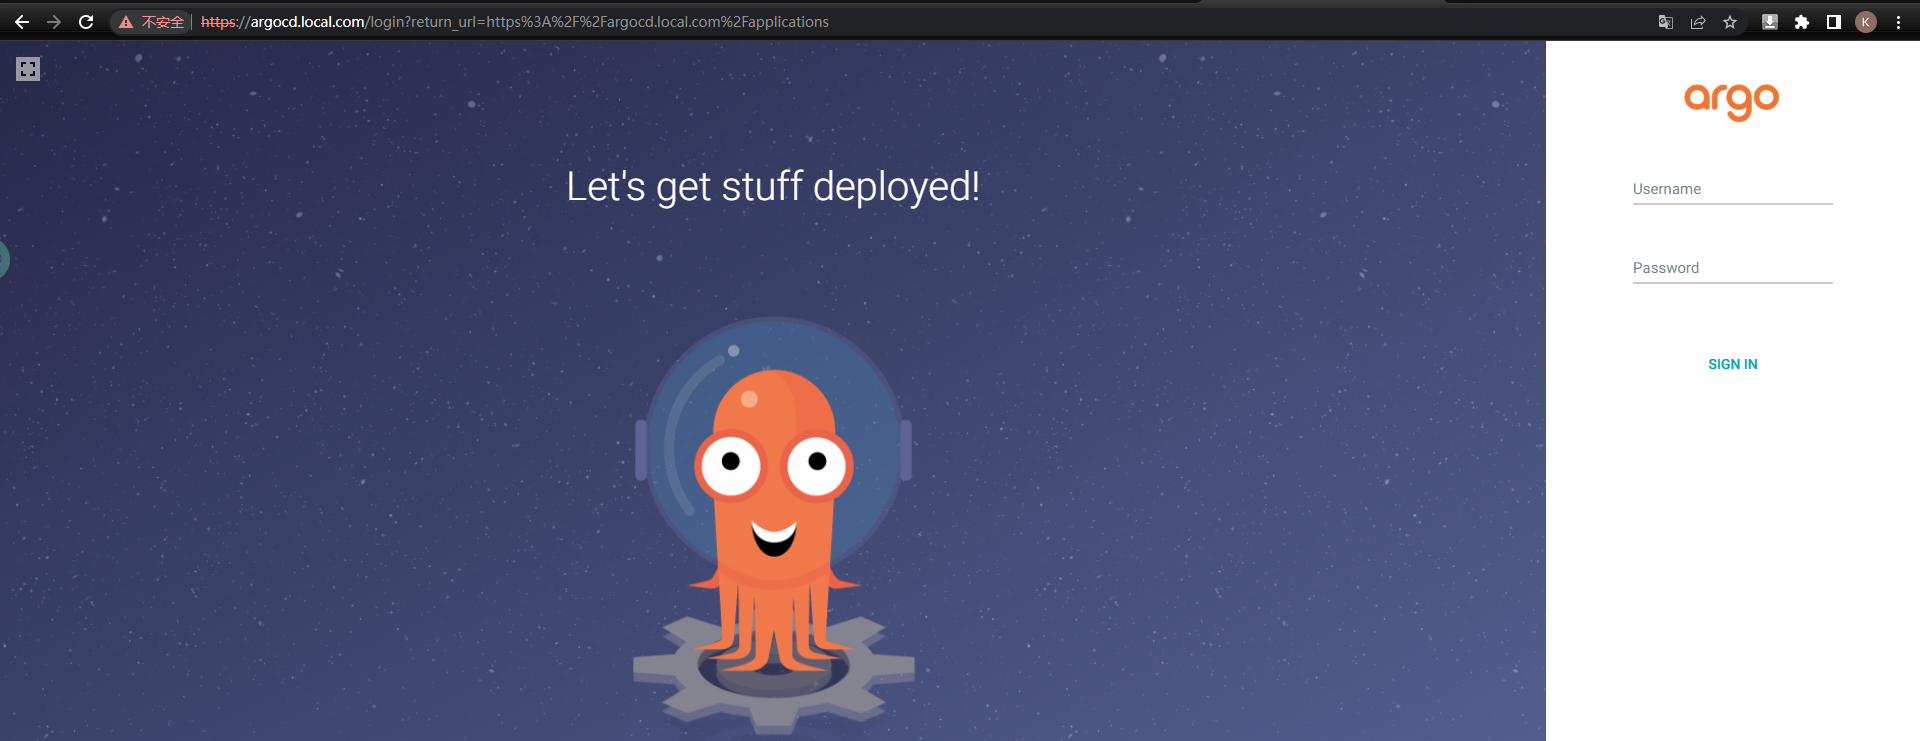Go forward with the browser forward arrow
The image size is (1920, 741).
click(x=54, y=22)
